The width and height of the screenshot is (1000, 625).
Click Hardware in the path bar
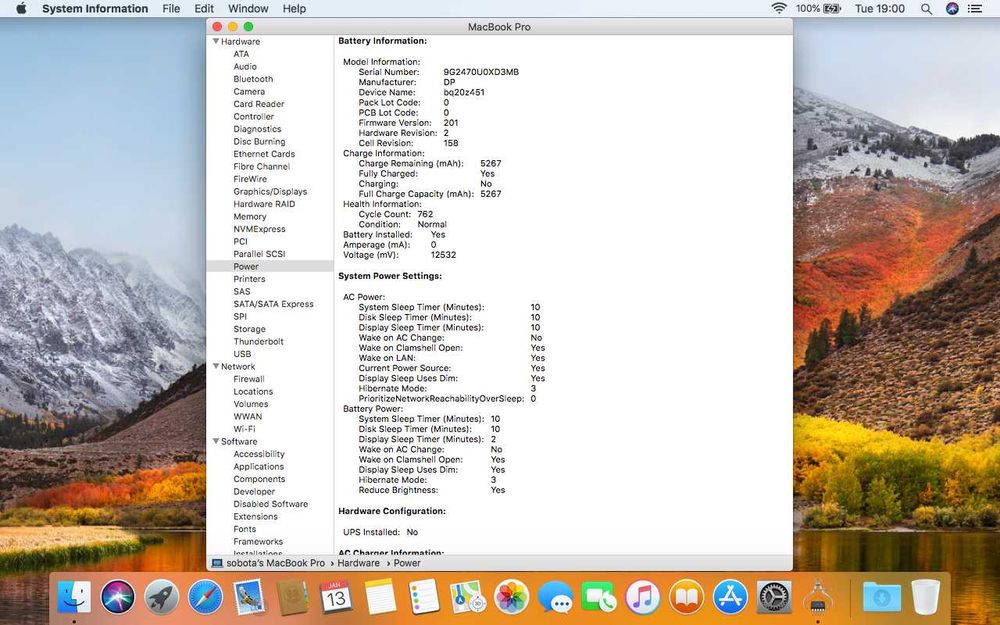pos(358,563)
